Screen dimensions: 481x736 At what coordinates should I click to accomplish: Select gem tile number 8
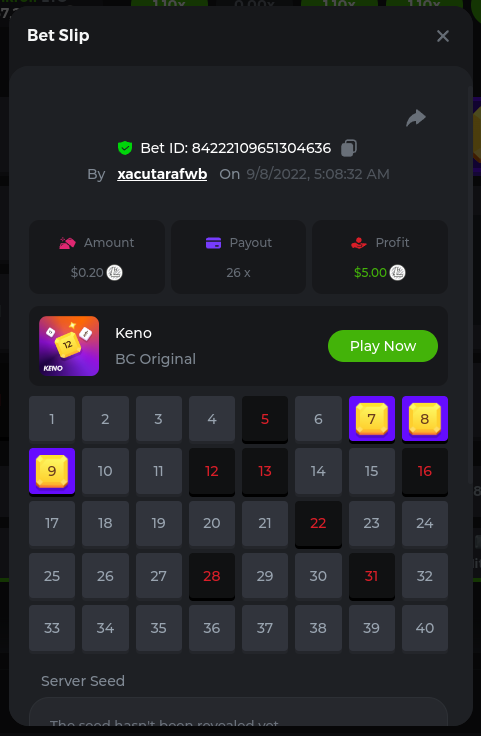425,419
